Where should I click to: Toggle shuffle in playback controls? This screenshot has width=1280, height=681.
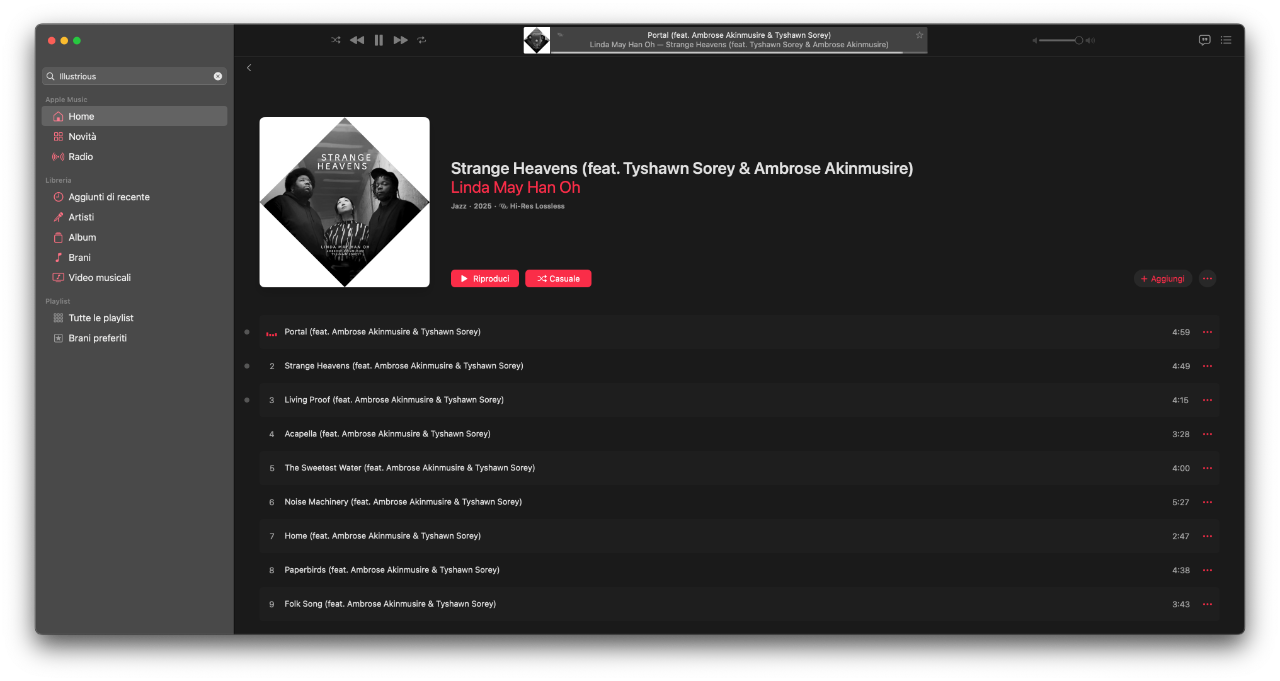coord(336,40)
